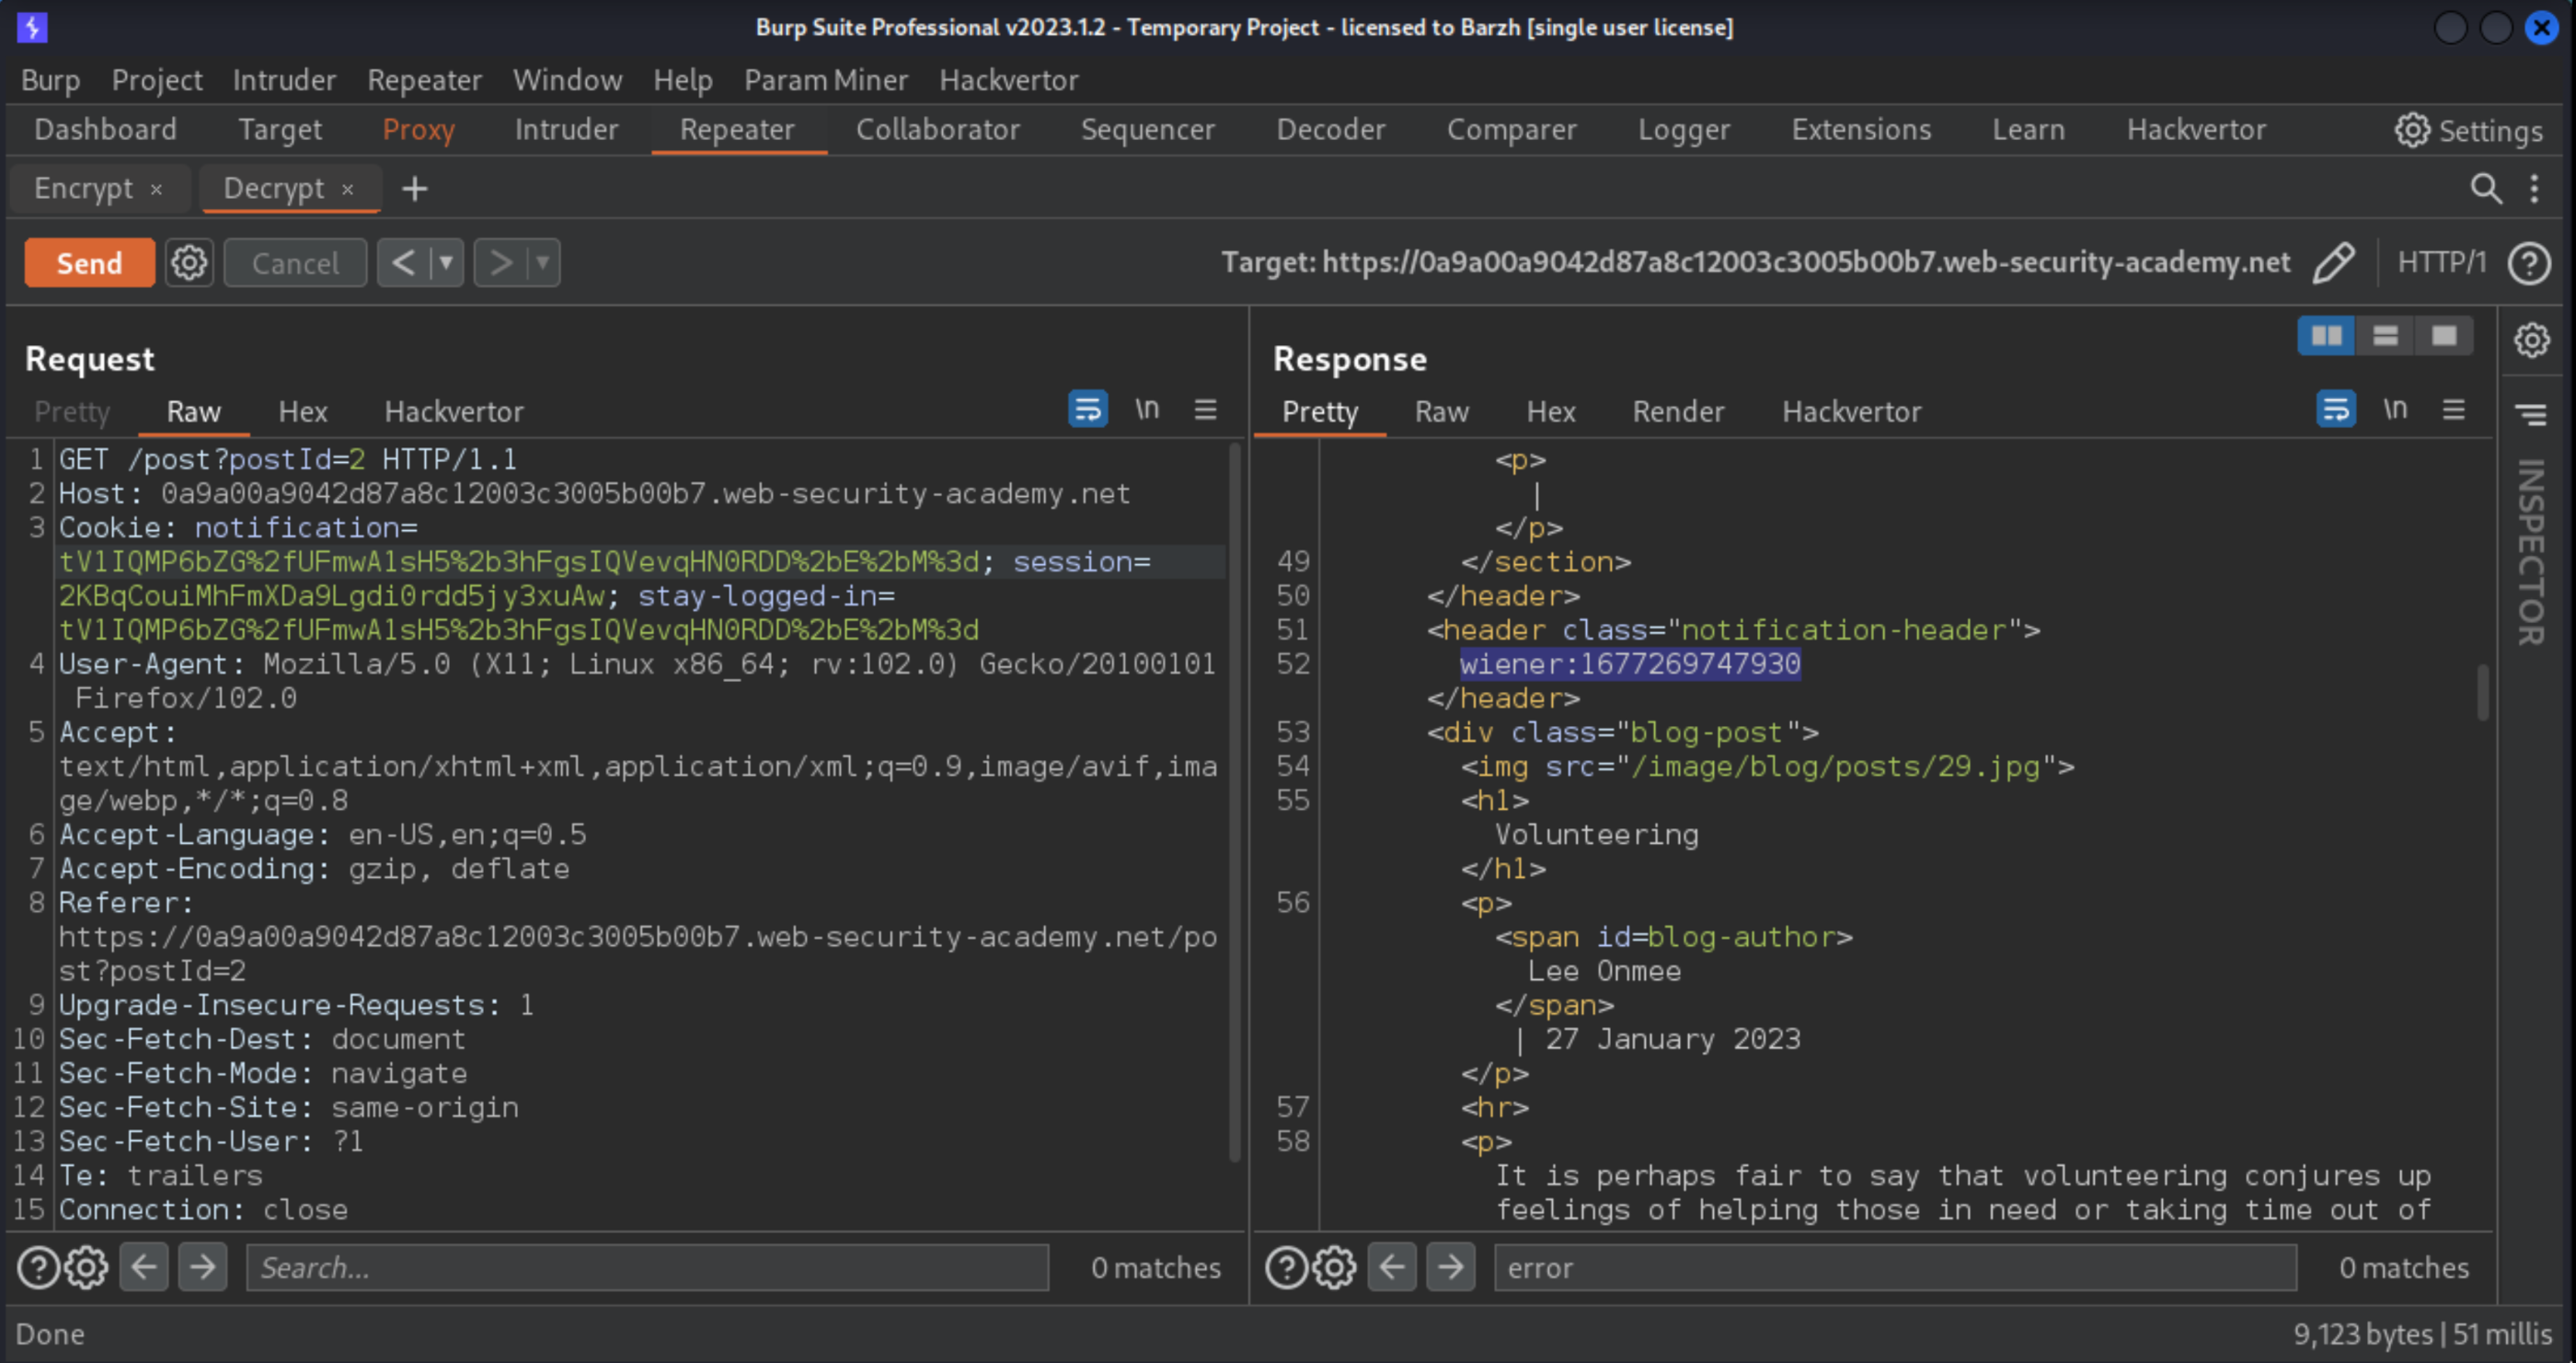Go to the Proxy tool tab
Image resolution: width=2576 pixels, height=1363 pixels.
click(x=418, y=129)
